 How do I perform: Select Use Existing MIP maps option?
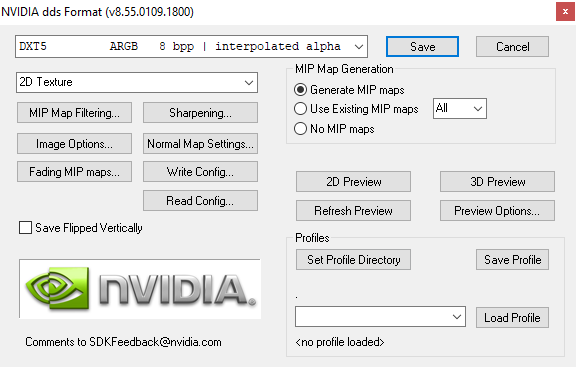click(300, 109)
